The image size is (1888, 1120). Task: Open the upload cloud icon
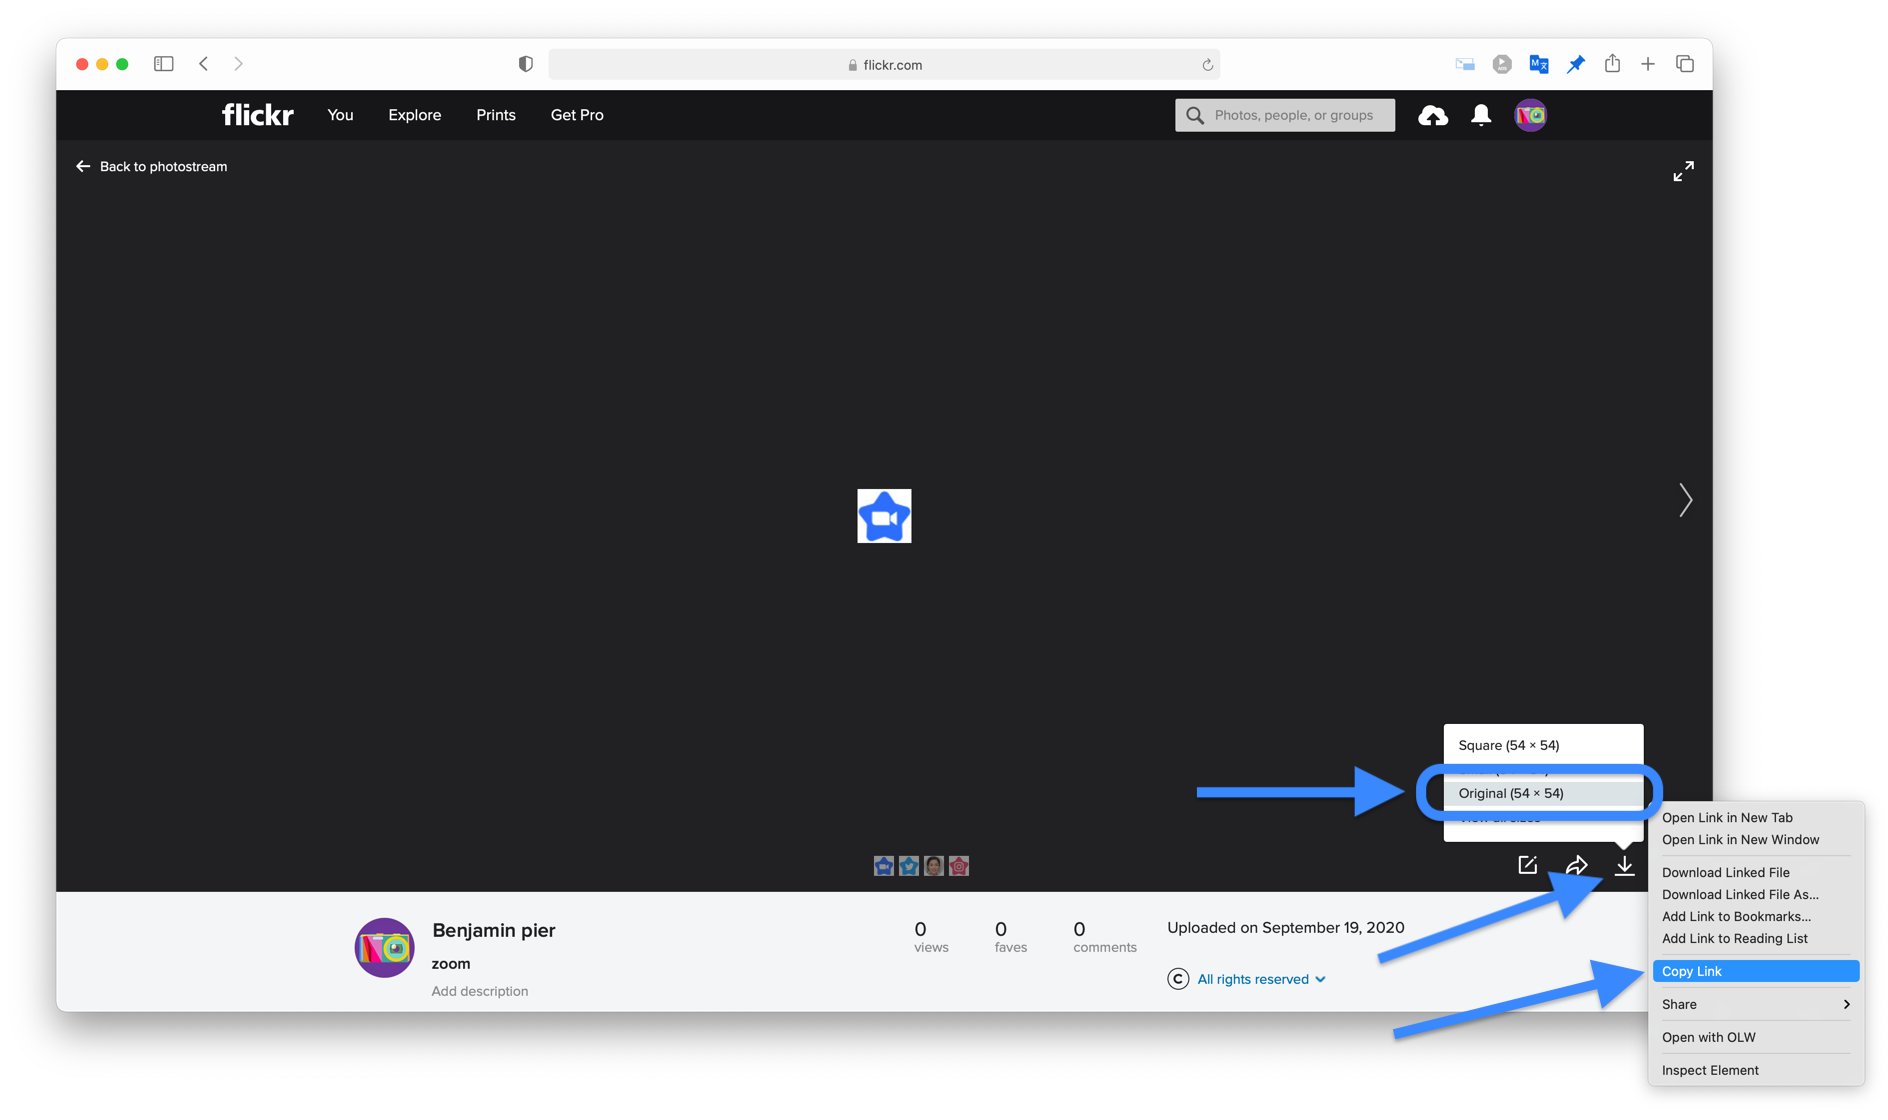[1432, 115]
